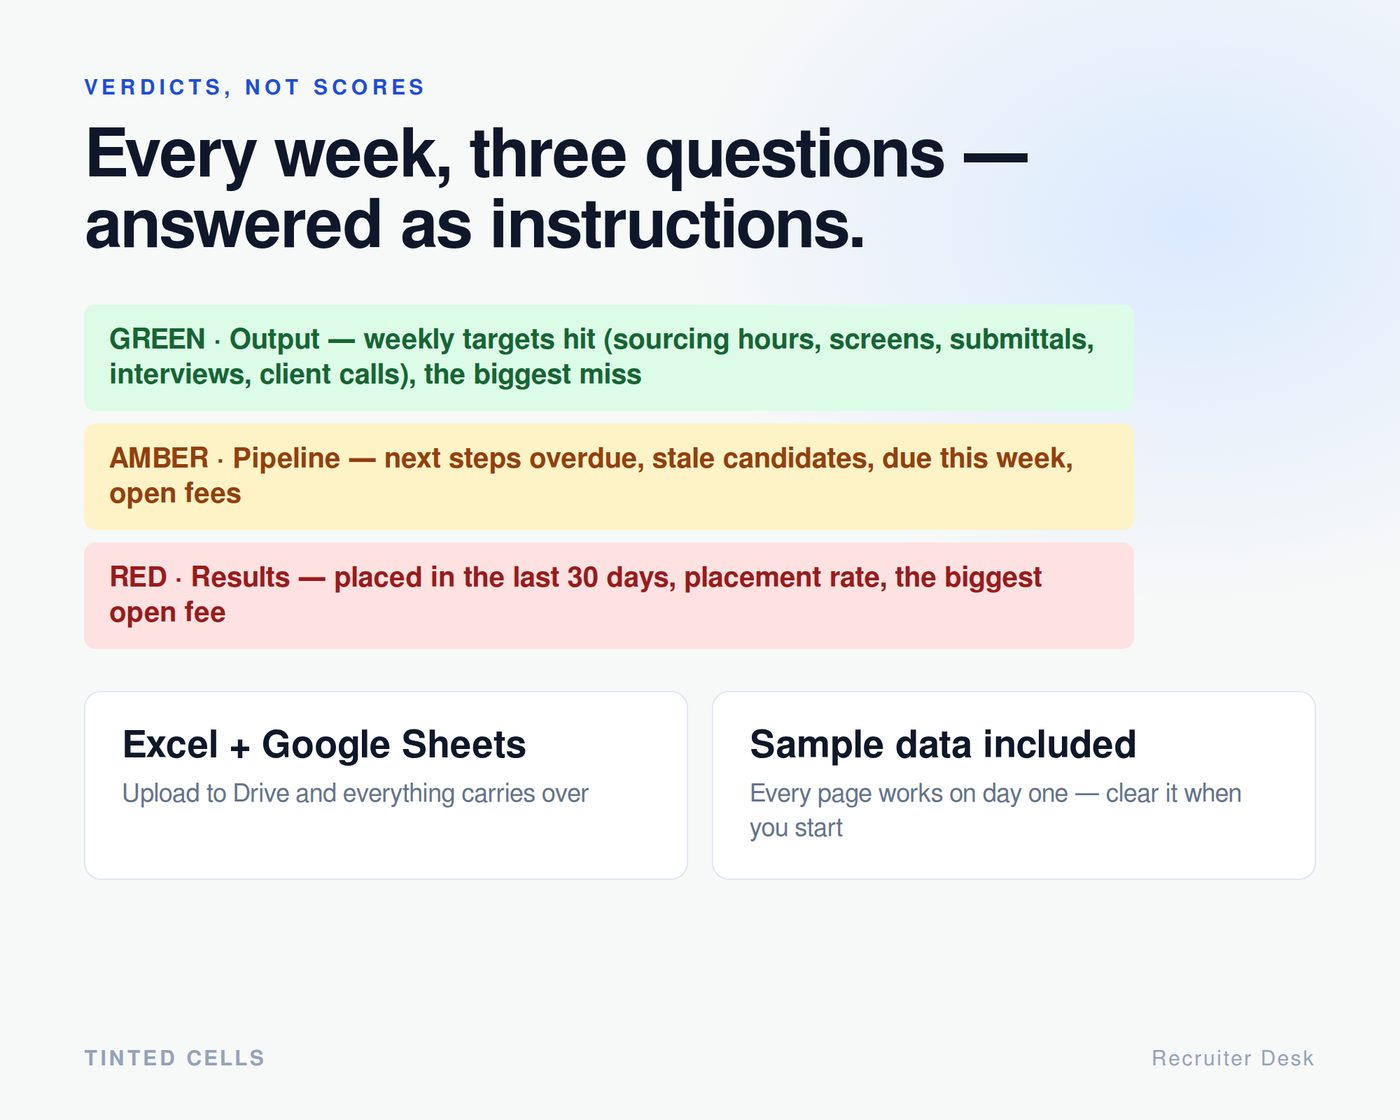Select the RED Results verdict banner

click(x=609, y=595)
